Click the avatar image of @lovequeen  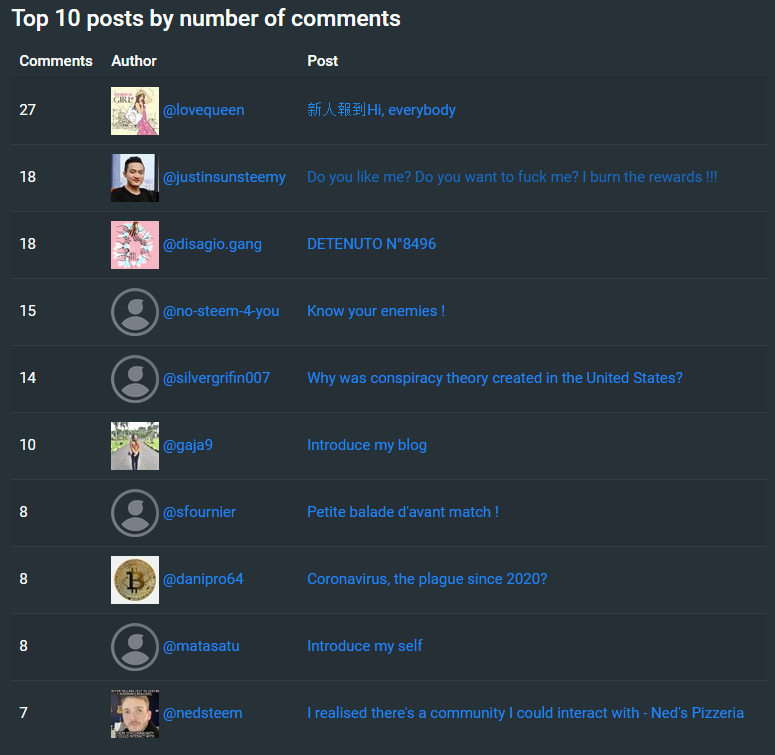[x=134, y=110]
